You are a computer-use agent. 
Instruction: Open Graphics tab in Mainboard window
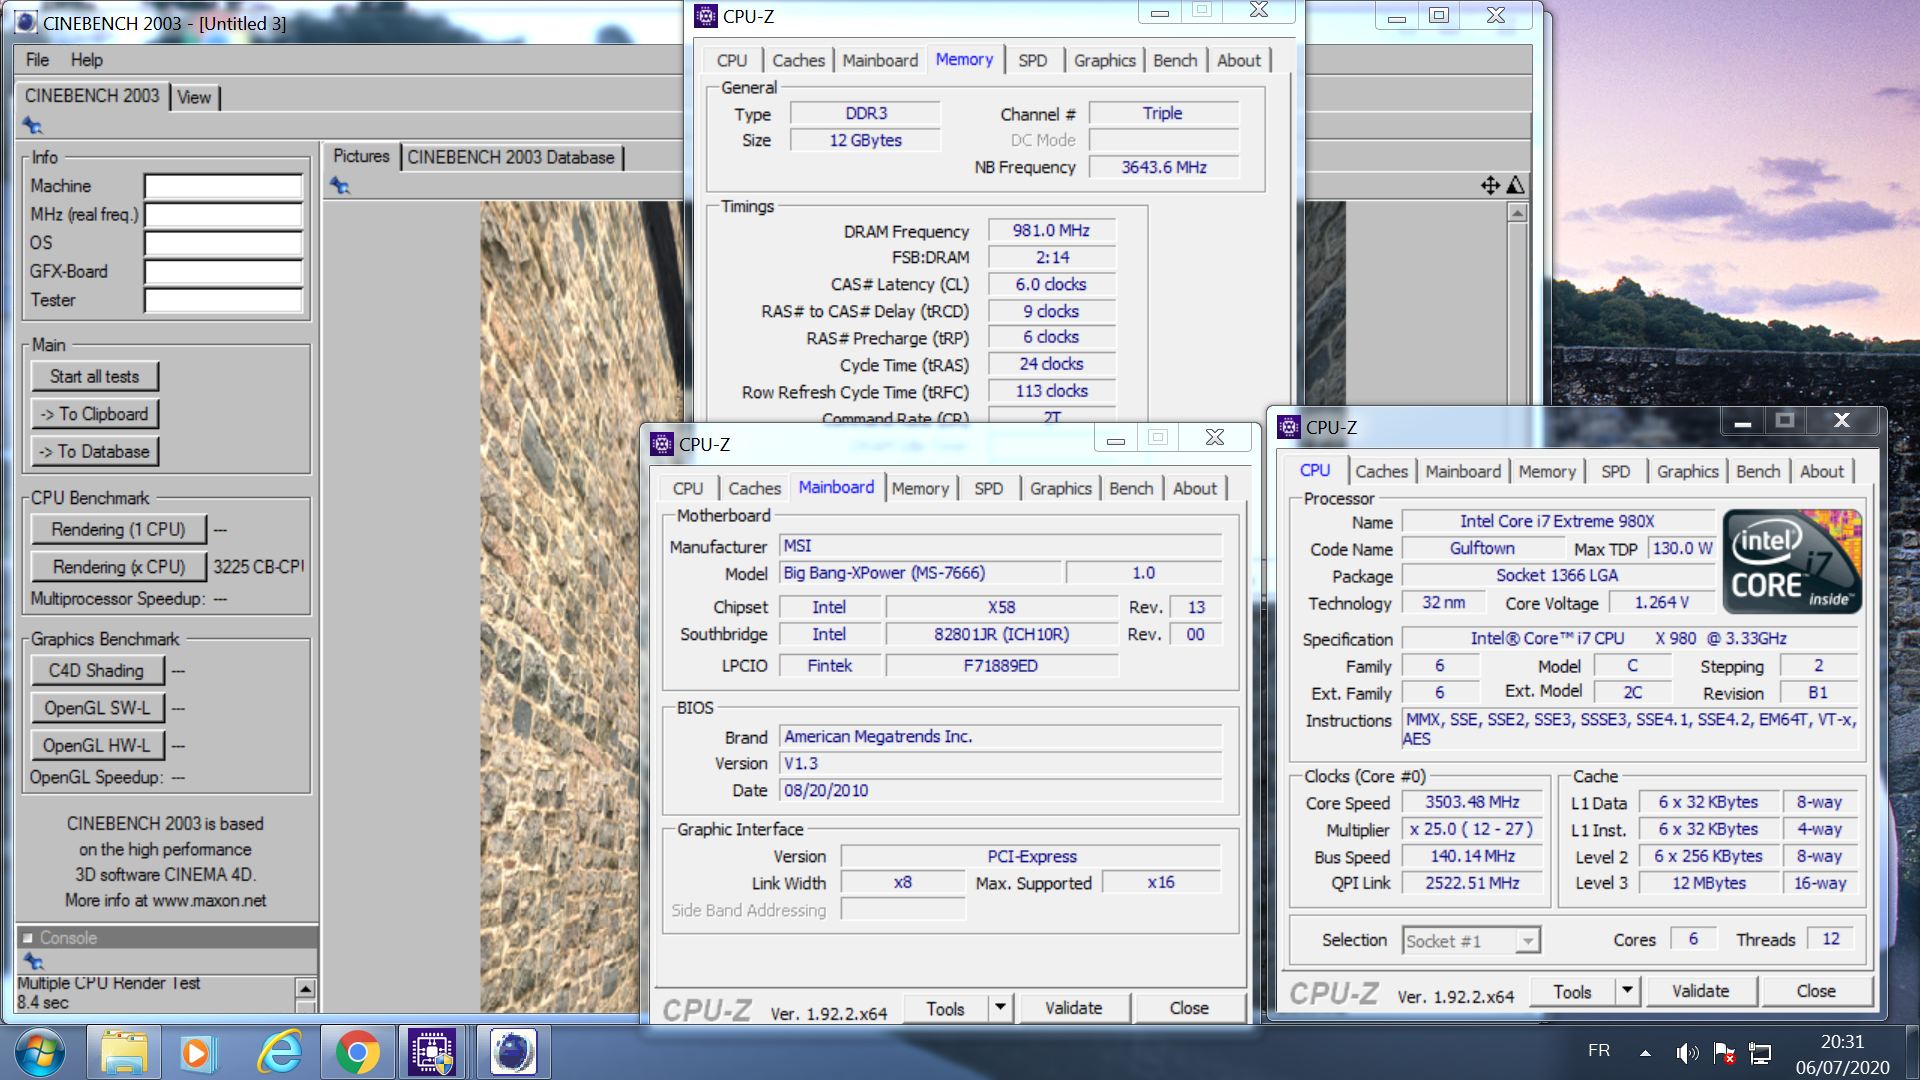[1060, 488]
